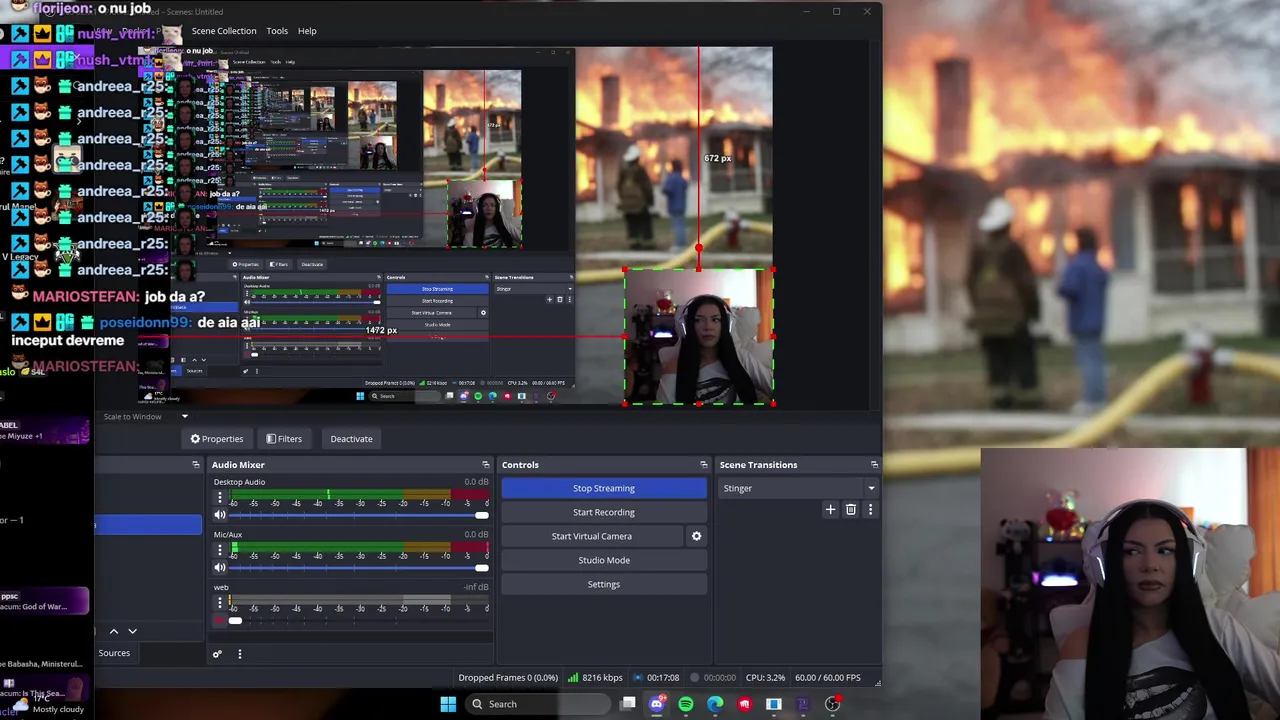1280x720 pixels.
Task: Open Task View on the taskbar
Action: click(628, 704)
